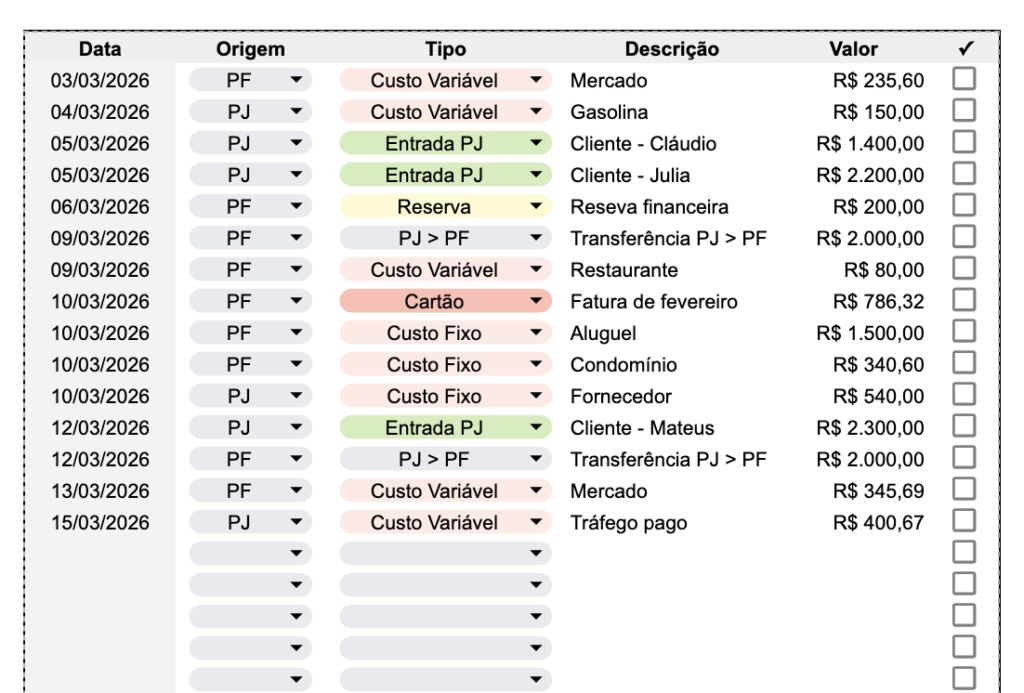1024x693 pixels.
Task: Check the box for the Gasolina row
Action: click(x=964, y=112)
